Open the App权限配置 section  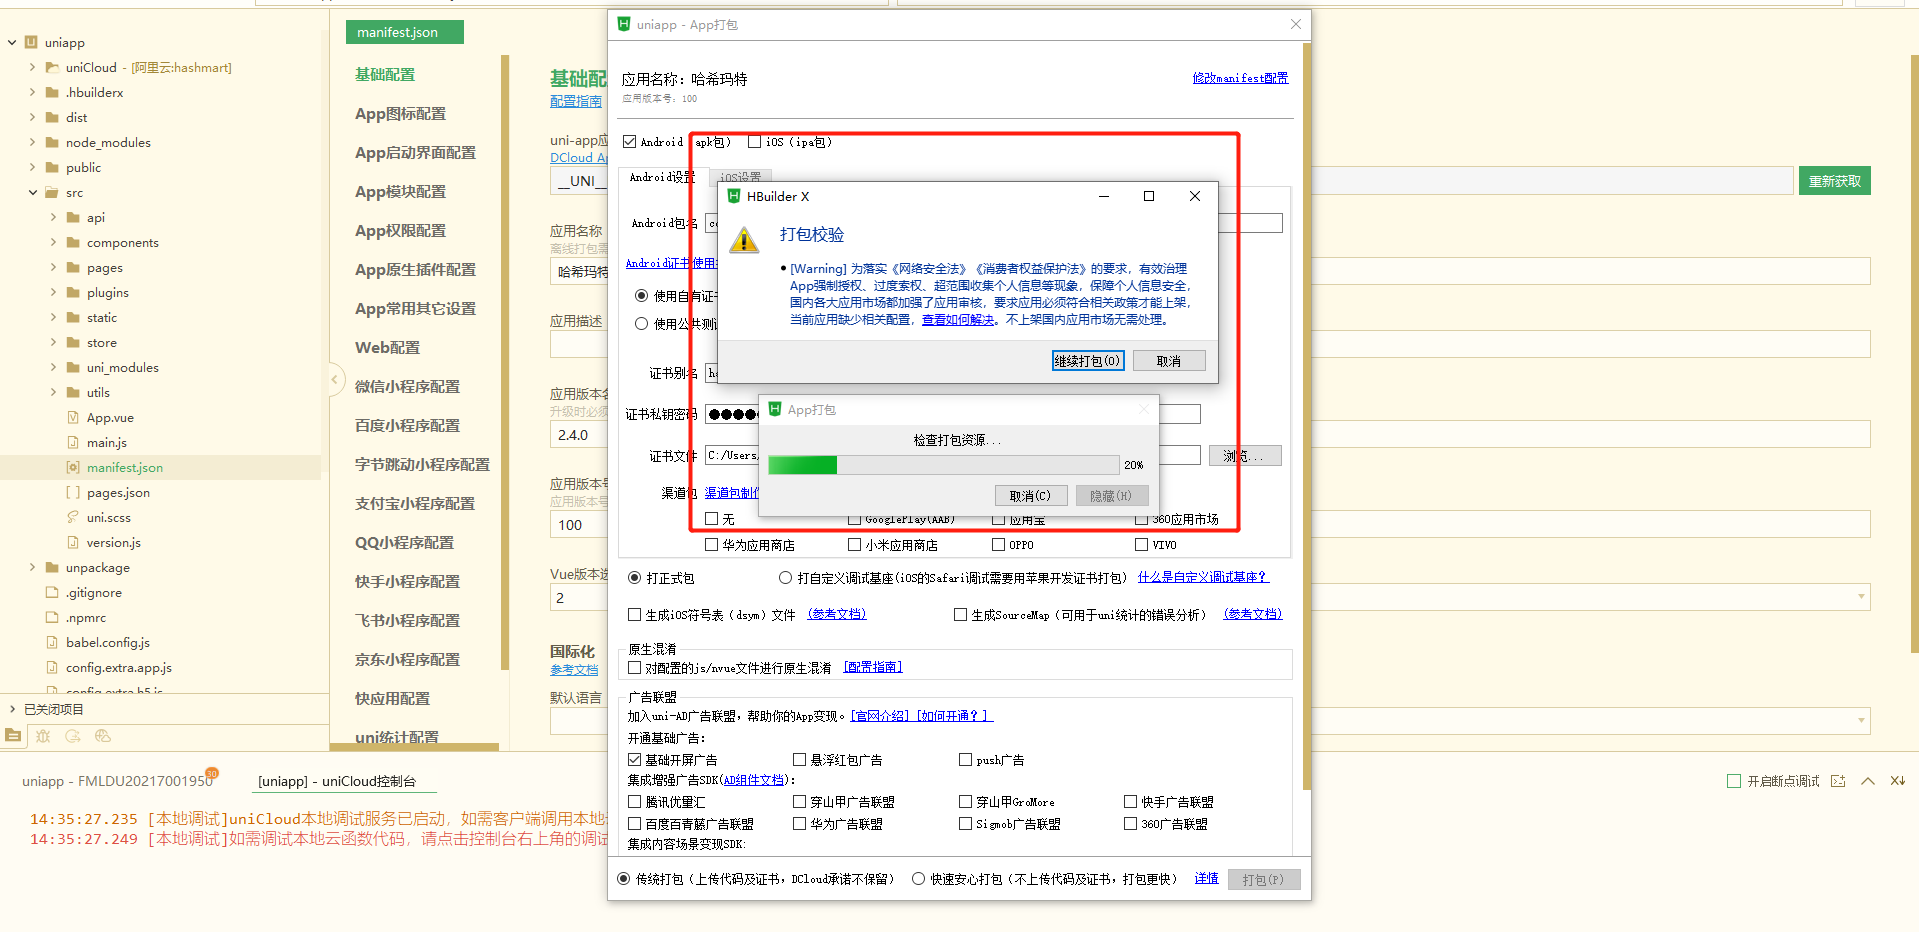[401, 231]
